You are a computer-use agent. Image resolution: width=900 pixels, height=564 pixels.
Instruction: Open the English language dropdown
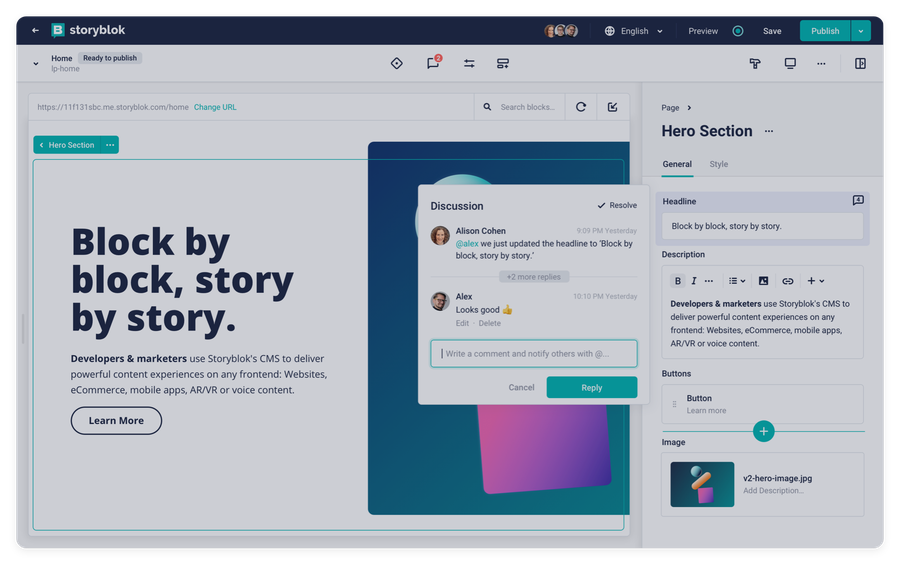(634, 31)
